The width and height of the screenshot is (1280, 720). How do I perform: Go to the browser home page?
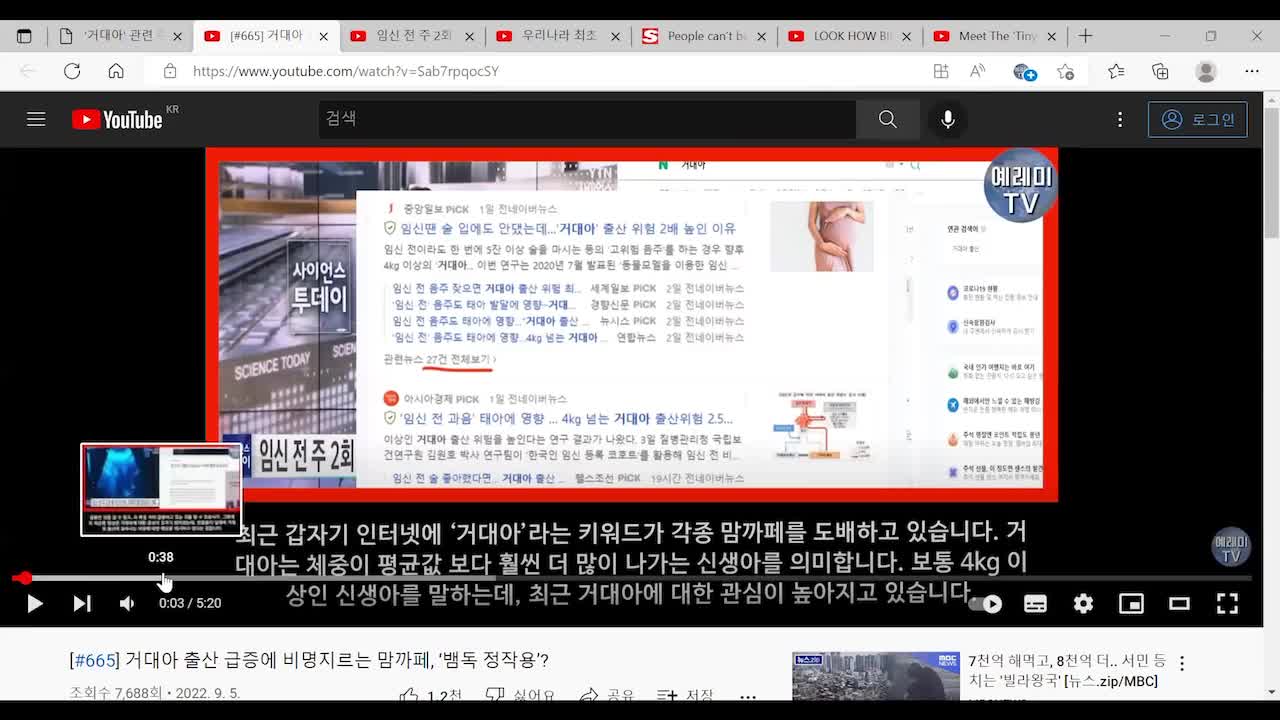pyautogui.click(x=116, y=71)
